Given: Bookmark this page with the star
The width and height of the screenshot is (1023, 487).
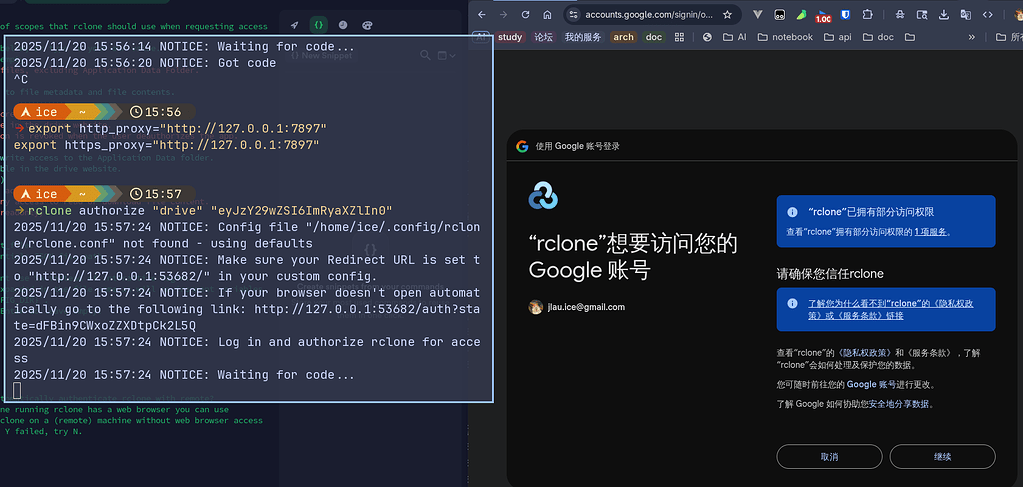Looking at the screenshot, I should coord(727,14).
